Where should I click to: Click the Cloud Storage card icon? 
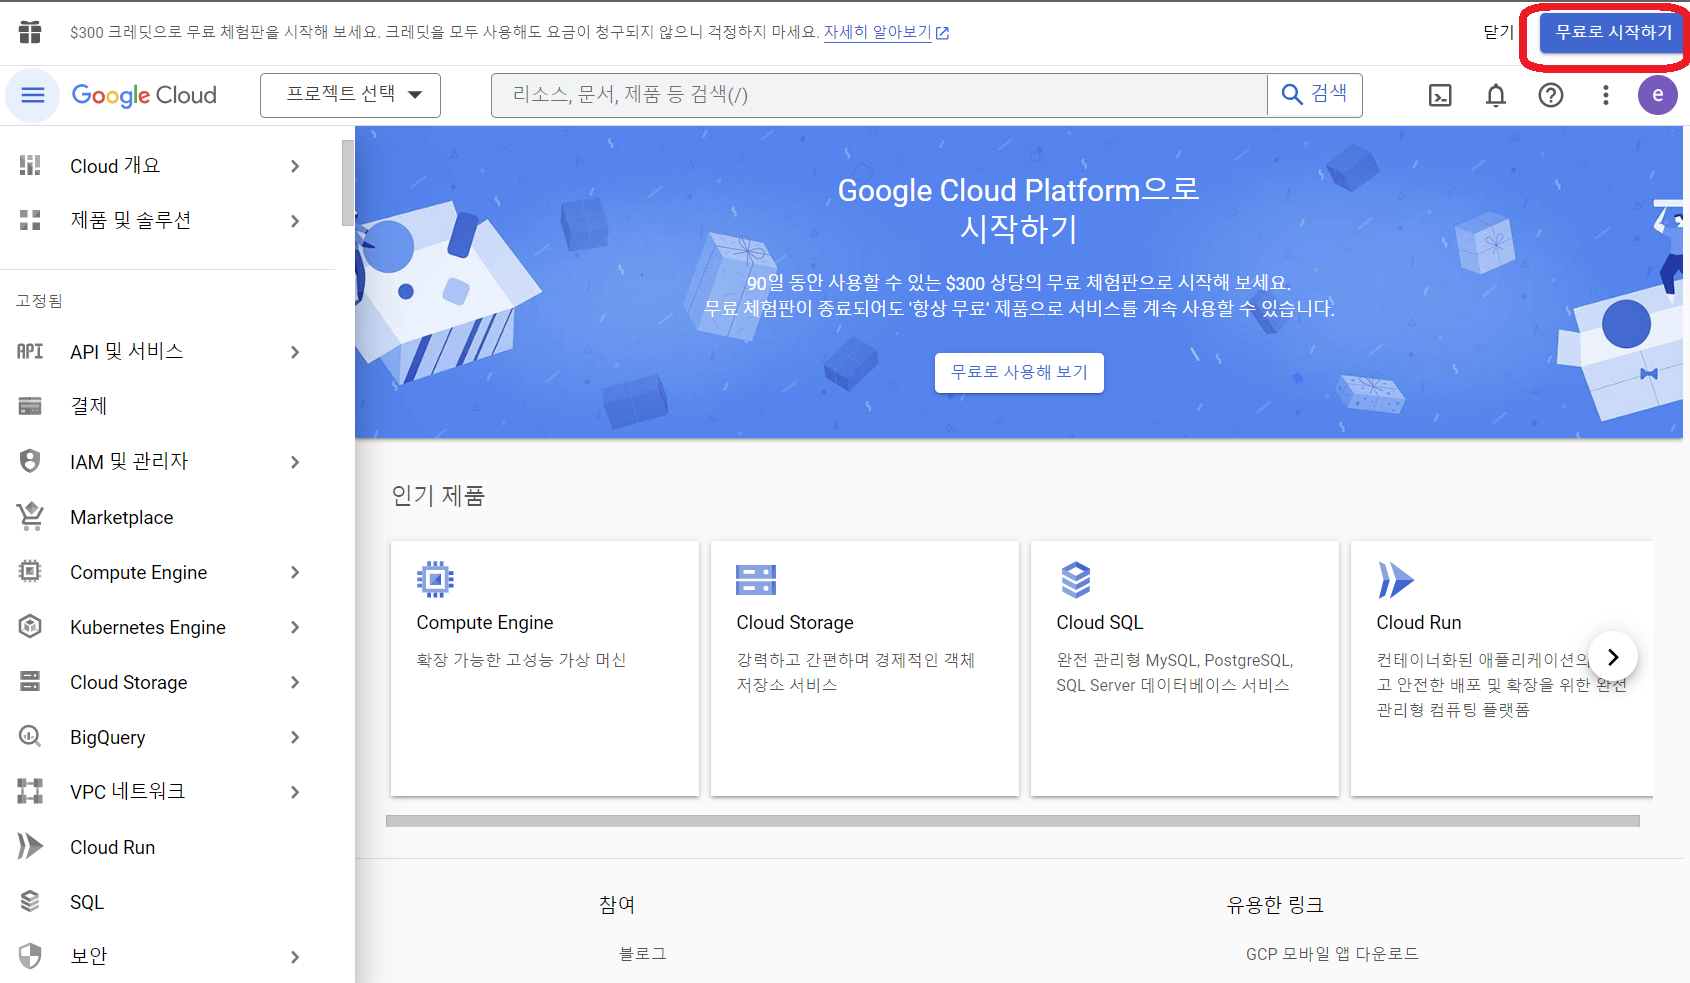[756, 580]
